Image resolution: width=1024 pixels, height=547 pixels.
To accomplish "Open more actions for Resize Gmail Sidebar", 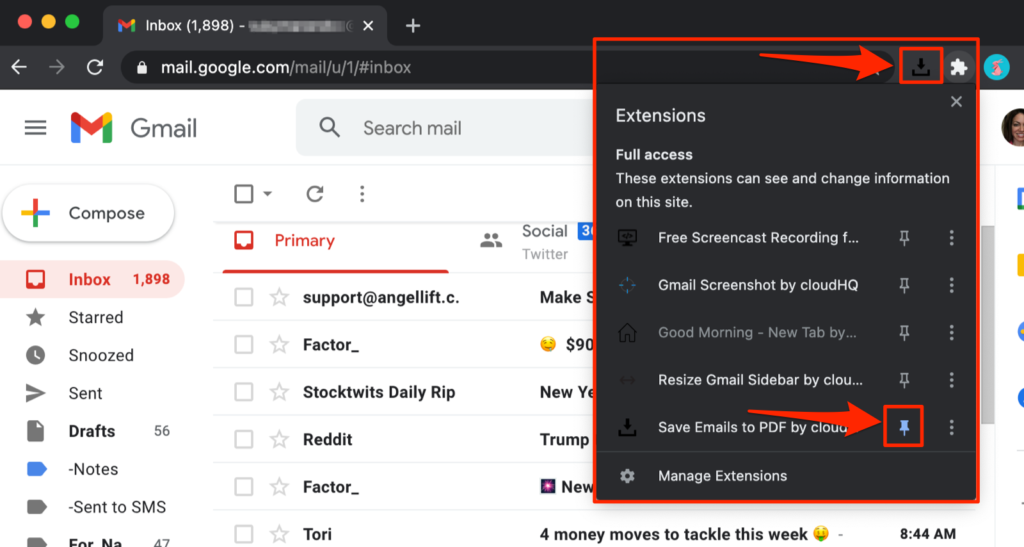I will click(x=952, y=380).
